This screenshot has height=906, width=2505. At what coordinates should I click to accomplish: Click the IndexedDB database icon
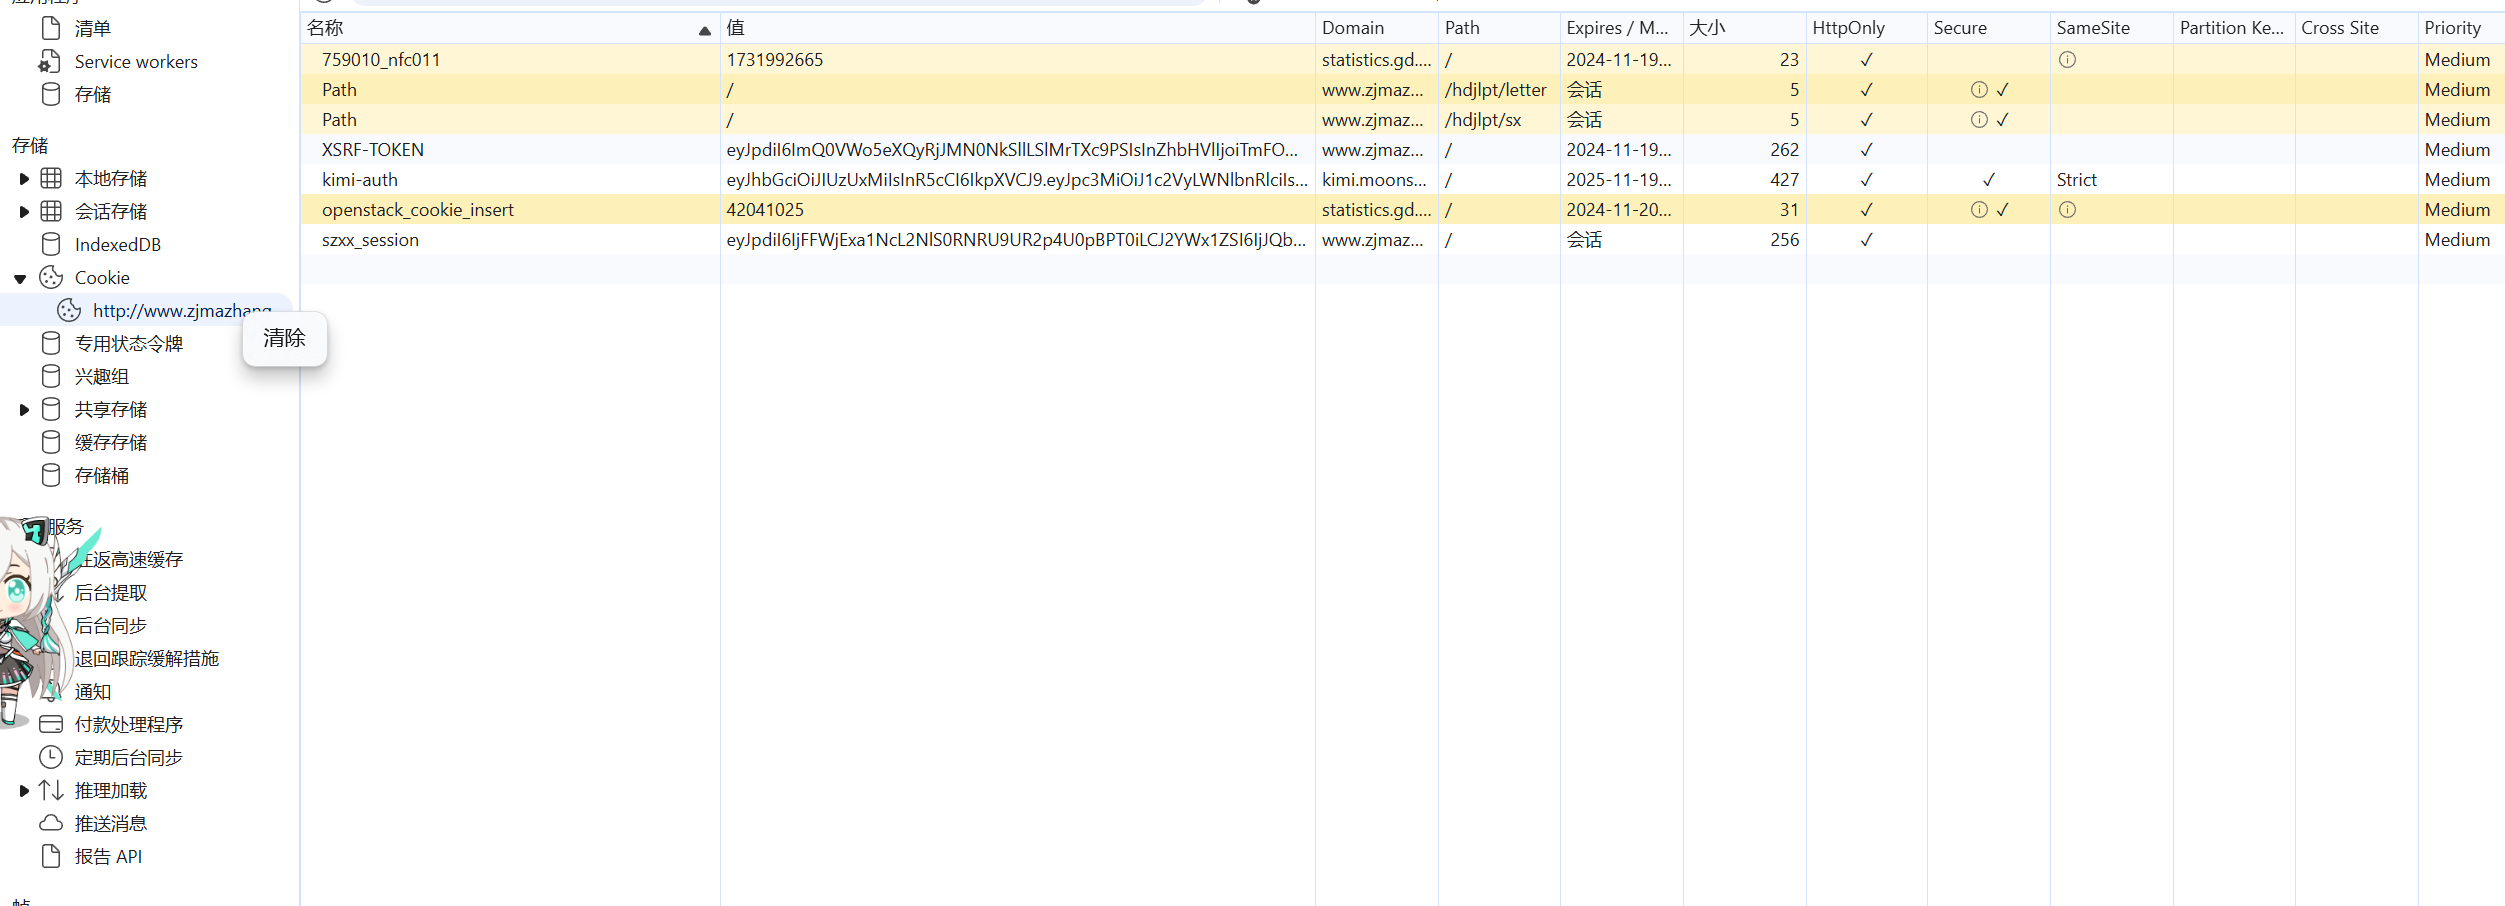[51, 245]
